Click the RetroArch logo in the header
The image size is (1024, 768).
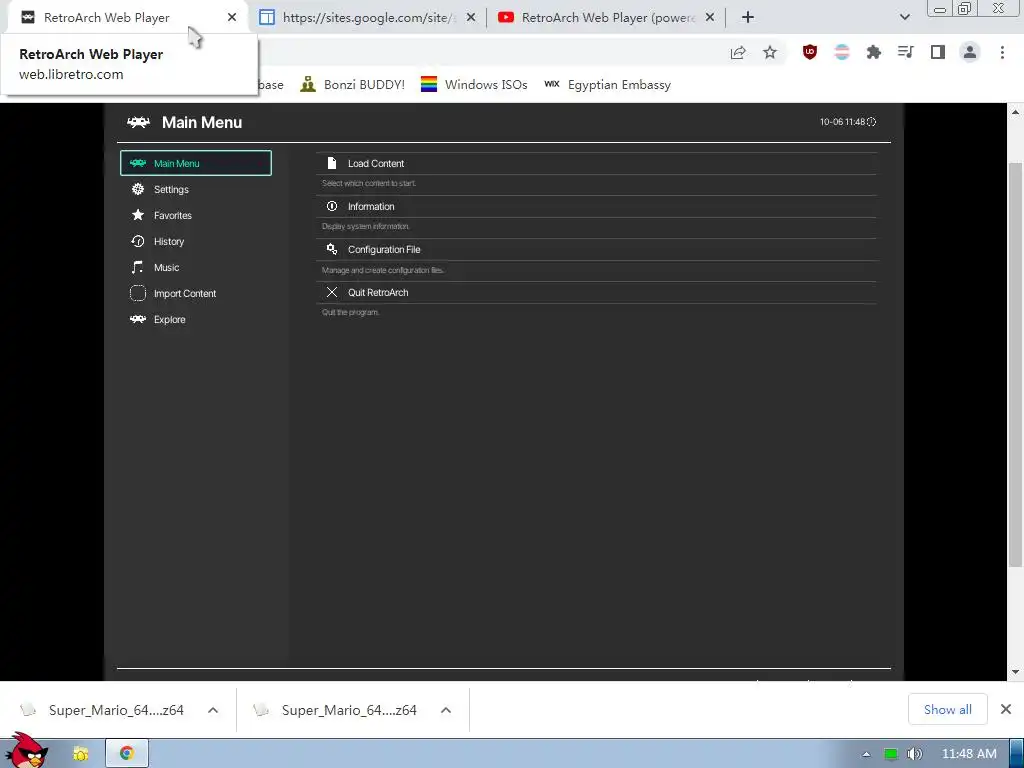point(138,122)
